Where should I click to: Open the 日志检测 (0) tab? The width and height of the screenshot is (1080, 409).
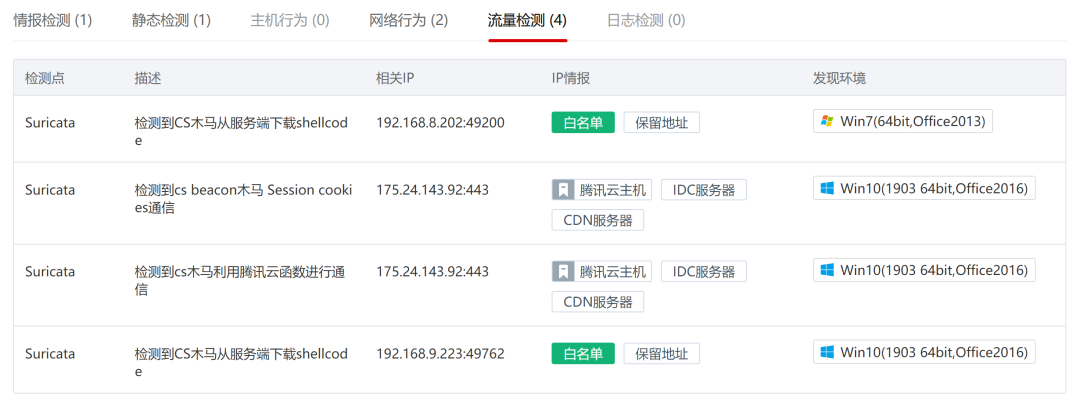(646, 21)
